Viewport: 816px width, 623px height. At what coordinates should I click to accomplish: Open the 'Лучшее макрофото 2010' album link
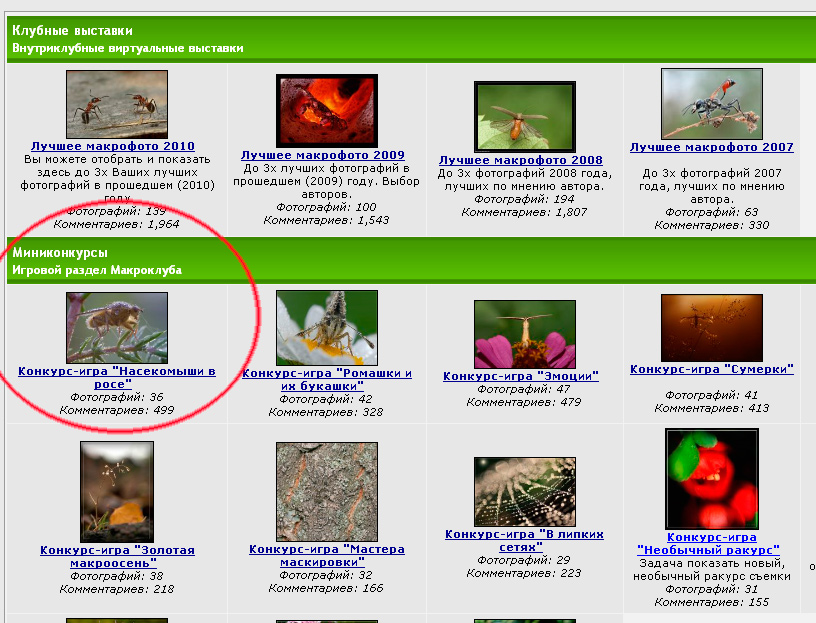tap(112, 146)
